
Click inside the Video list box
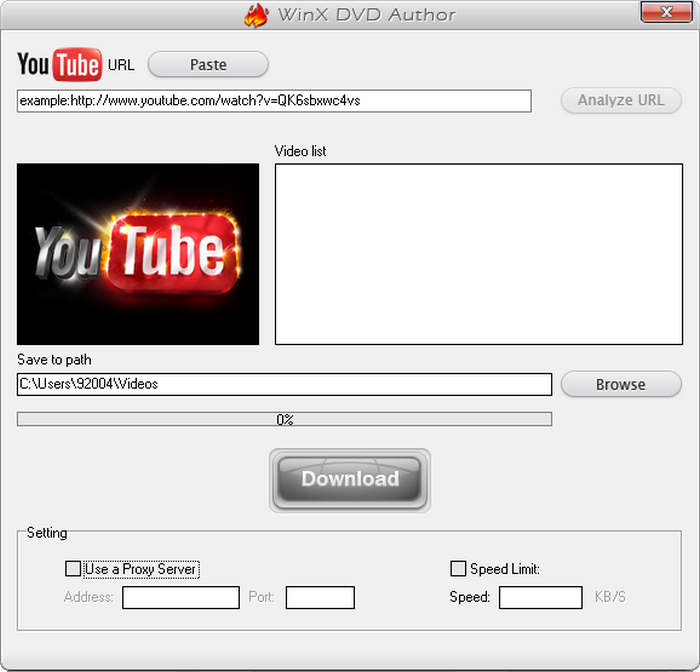pyautogui.click(x=479, y=254)
